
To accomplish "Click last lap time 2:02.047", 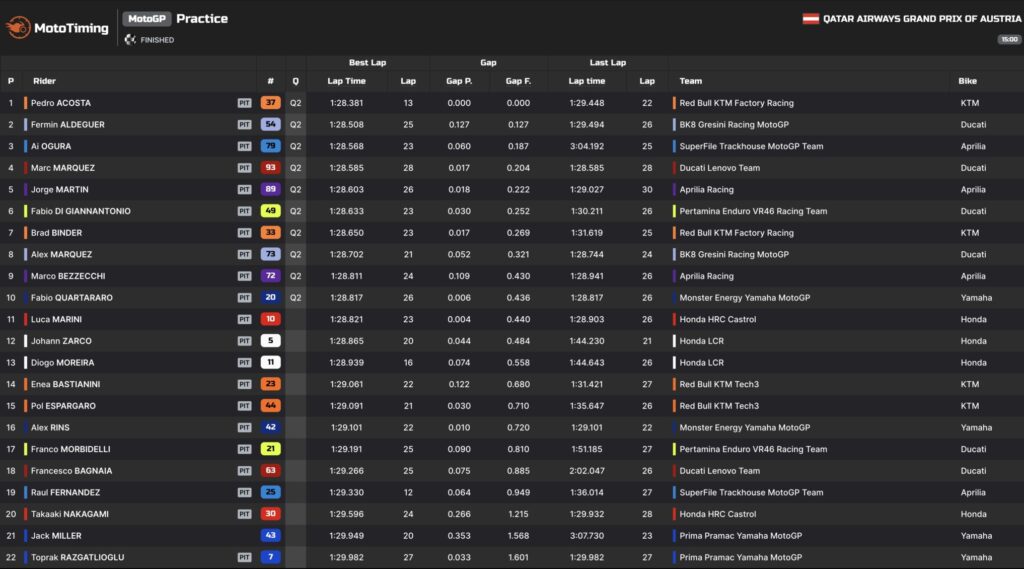I will click(586, 471).
